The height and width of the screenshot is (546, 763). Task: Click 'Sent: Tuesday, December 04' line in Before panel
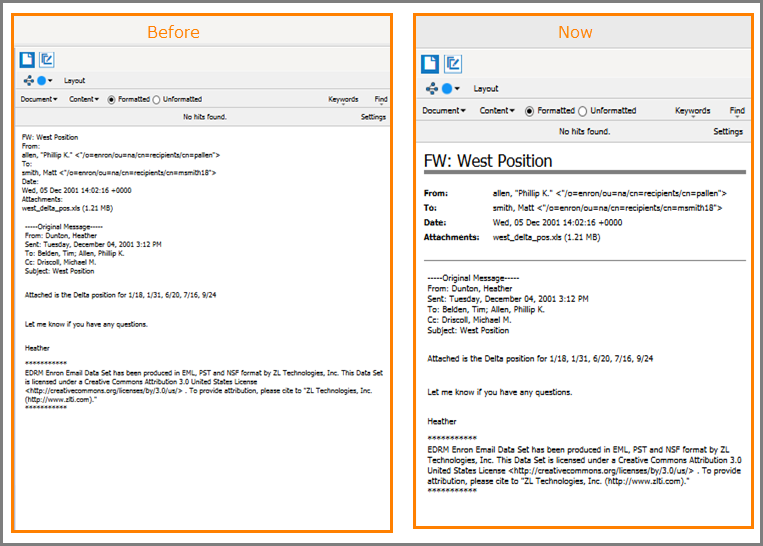coord(93,244)
